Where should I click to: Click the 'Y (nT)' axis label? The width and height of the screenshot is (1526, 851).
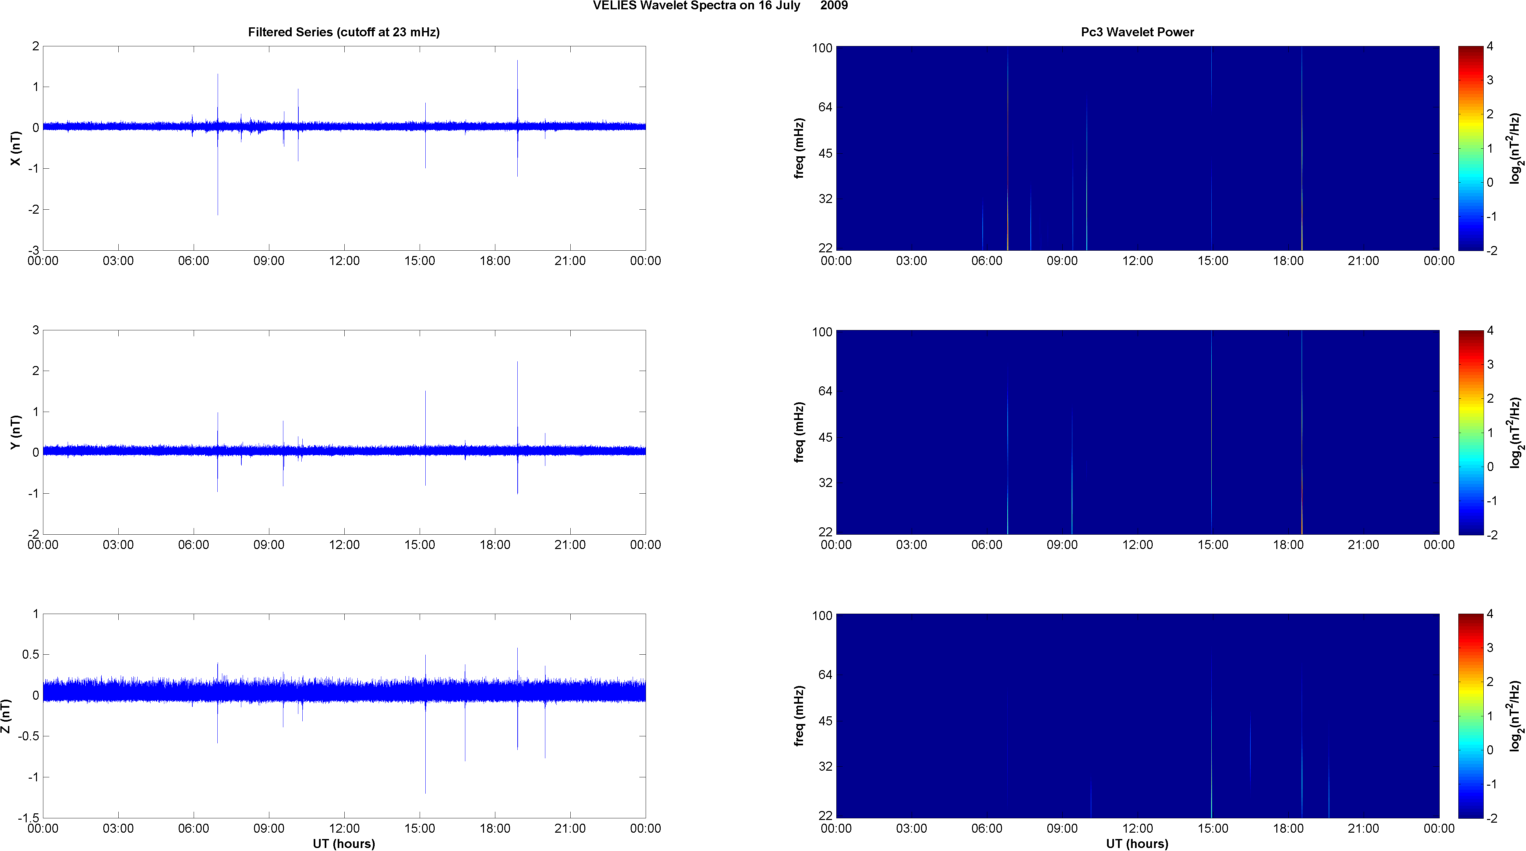[x=15, y=432]
